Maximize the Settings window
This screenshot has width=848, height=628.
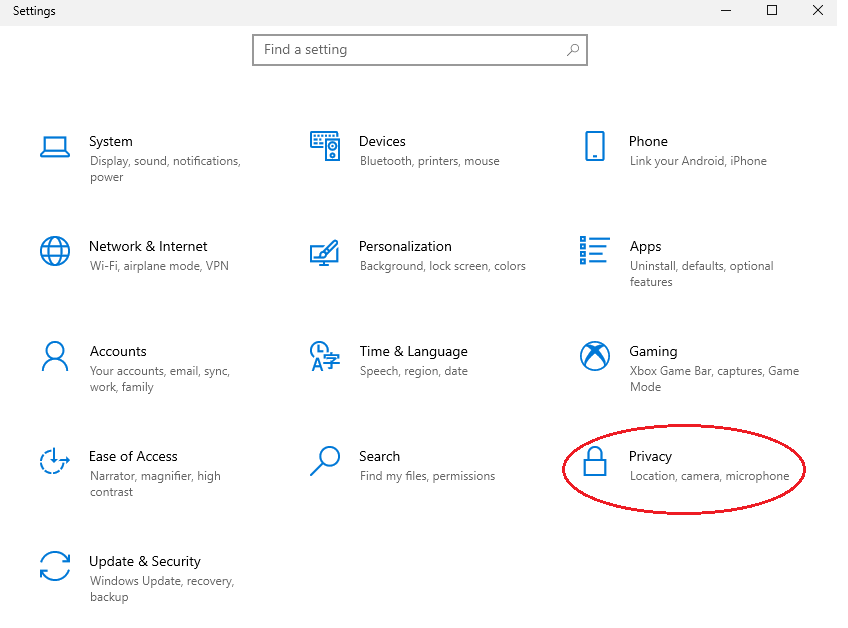(x=772, y=11)
